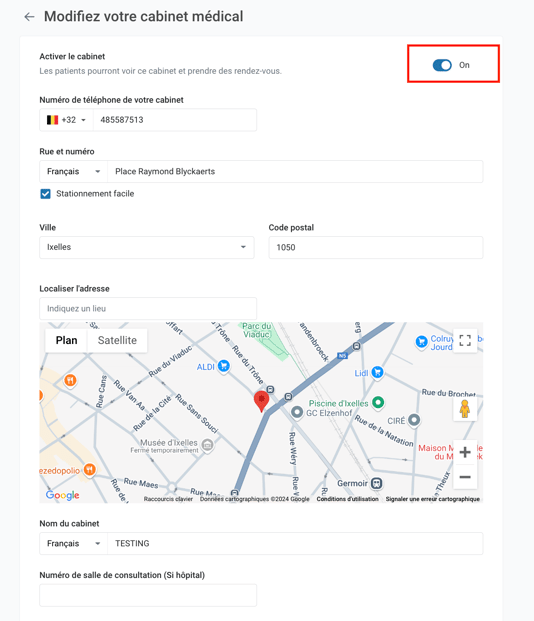
Task: Open the Français language dropdown for street
Action: click(73, 171)
